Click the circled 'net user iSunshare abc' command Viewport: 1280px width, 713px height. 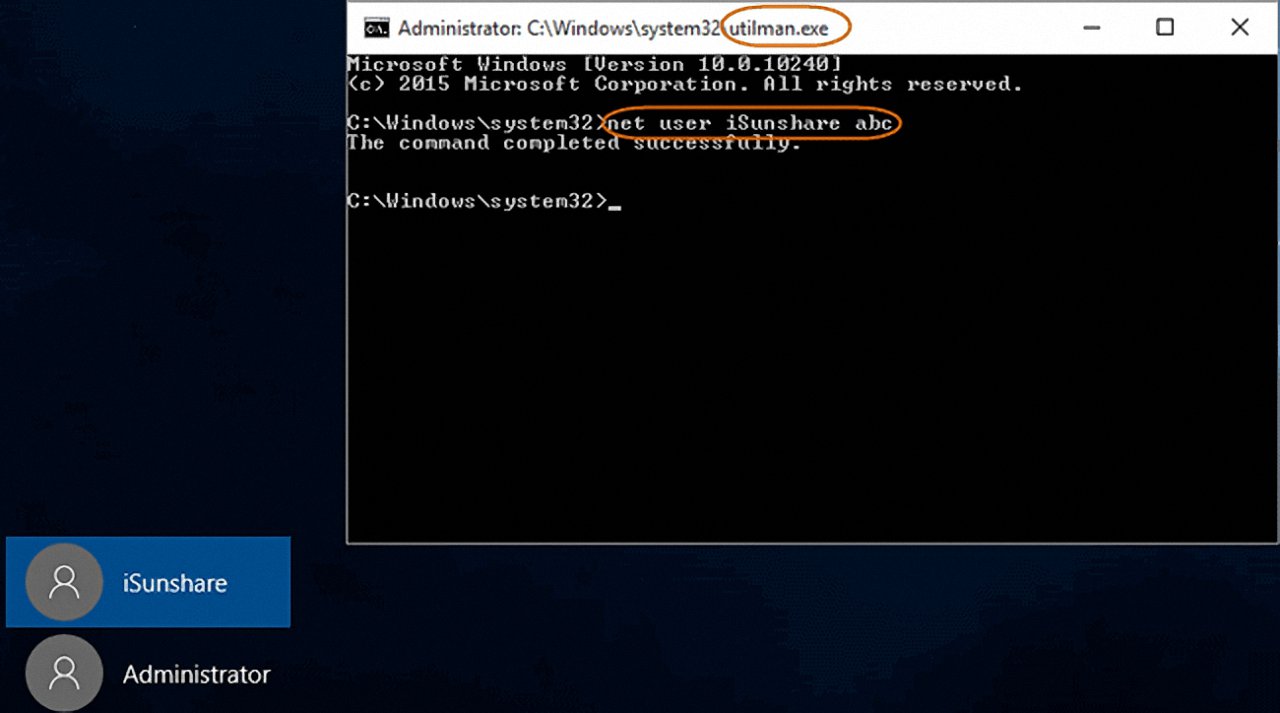click(x=750, y=122)
